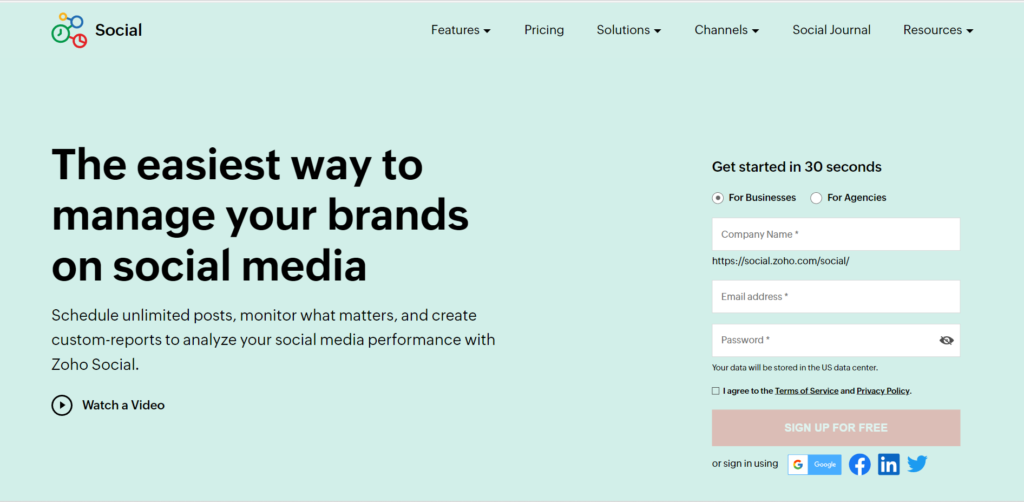Click the Sign Up For Free button
Image resolution: width=1024 pixels, height=502 pixels.
[x=836, y=428]
